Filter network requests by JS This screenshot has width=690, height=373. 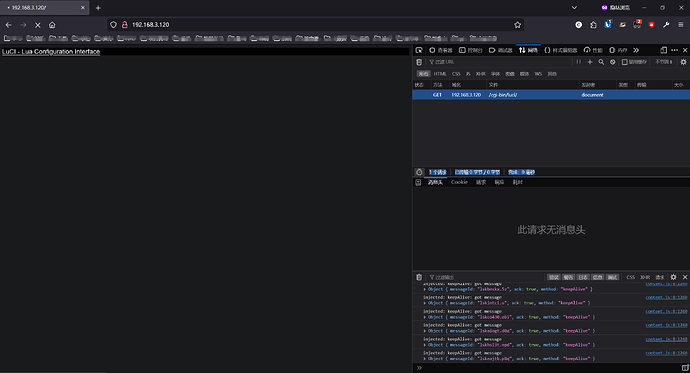tap(468, 74)
